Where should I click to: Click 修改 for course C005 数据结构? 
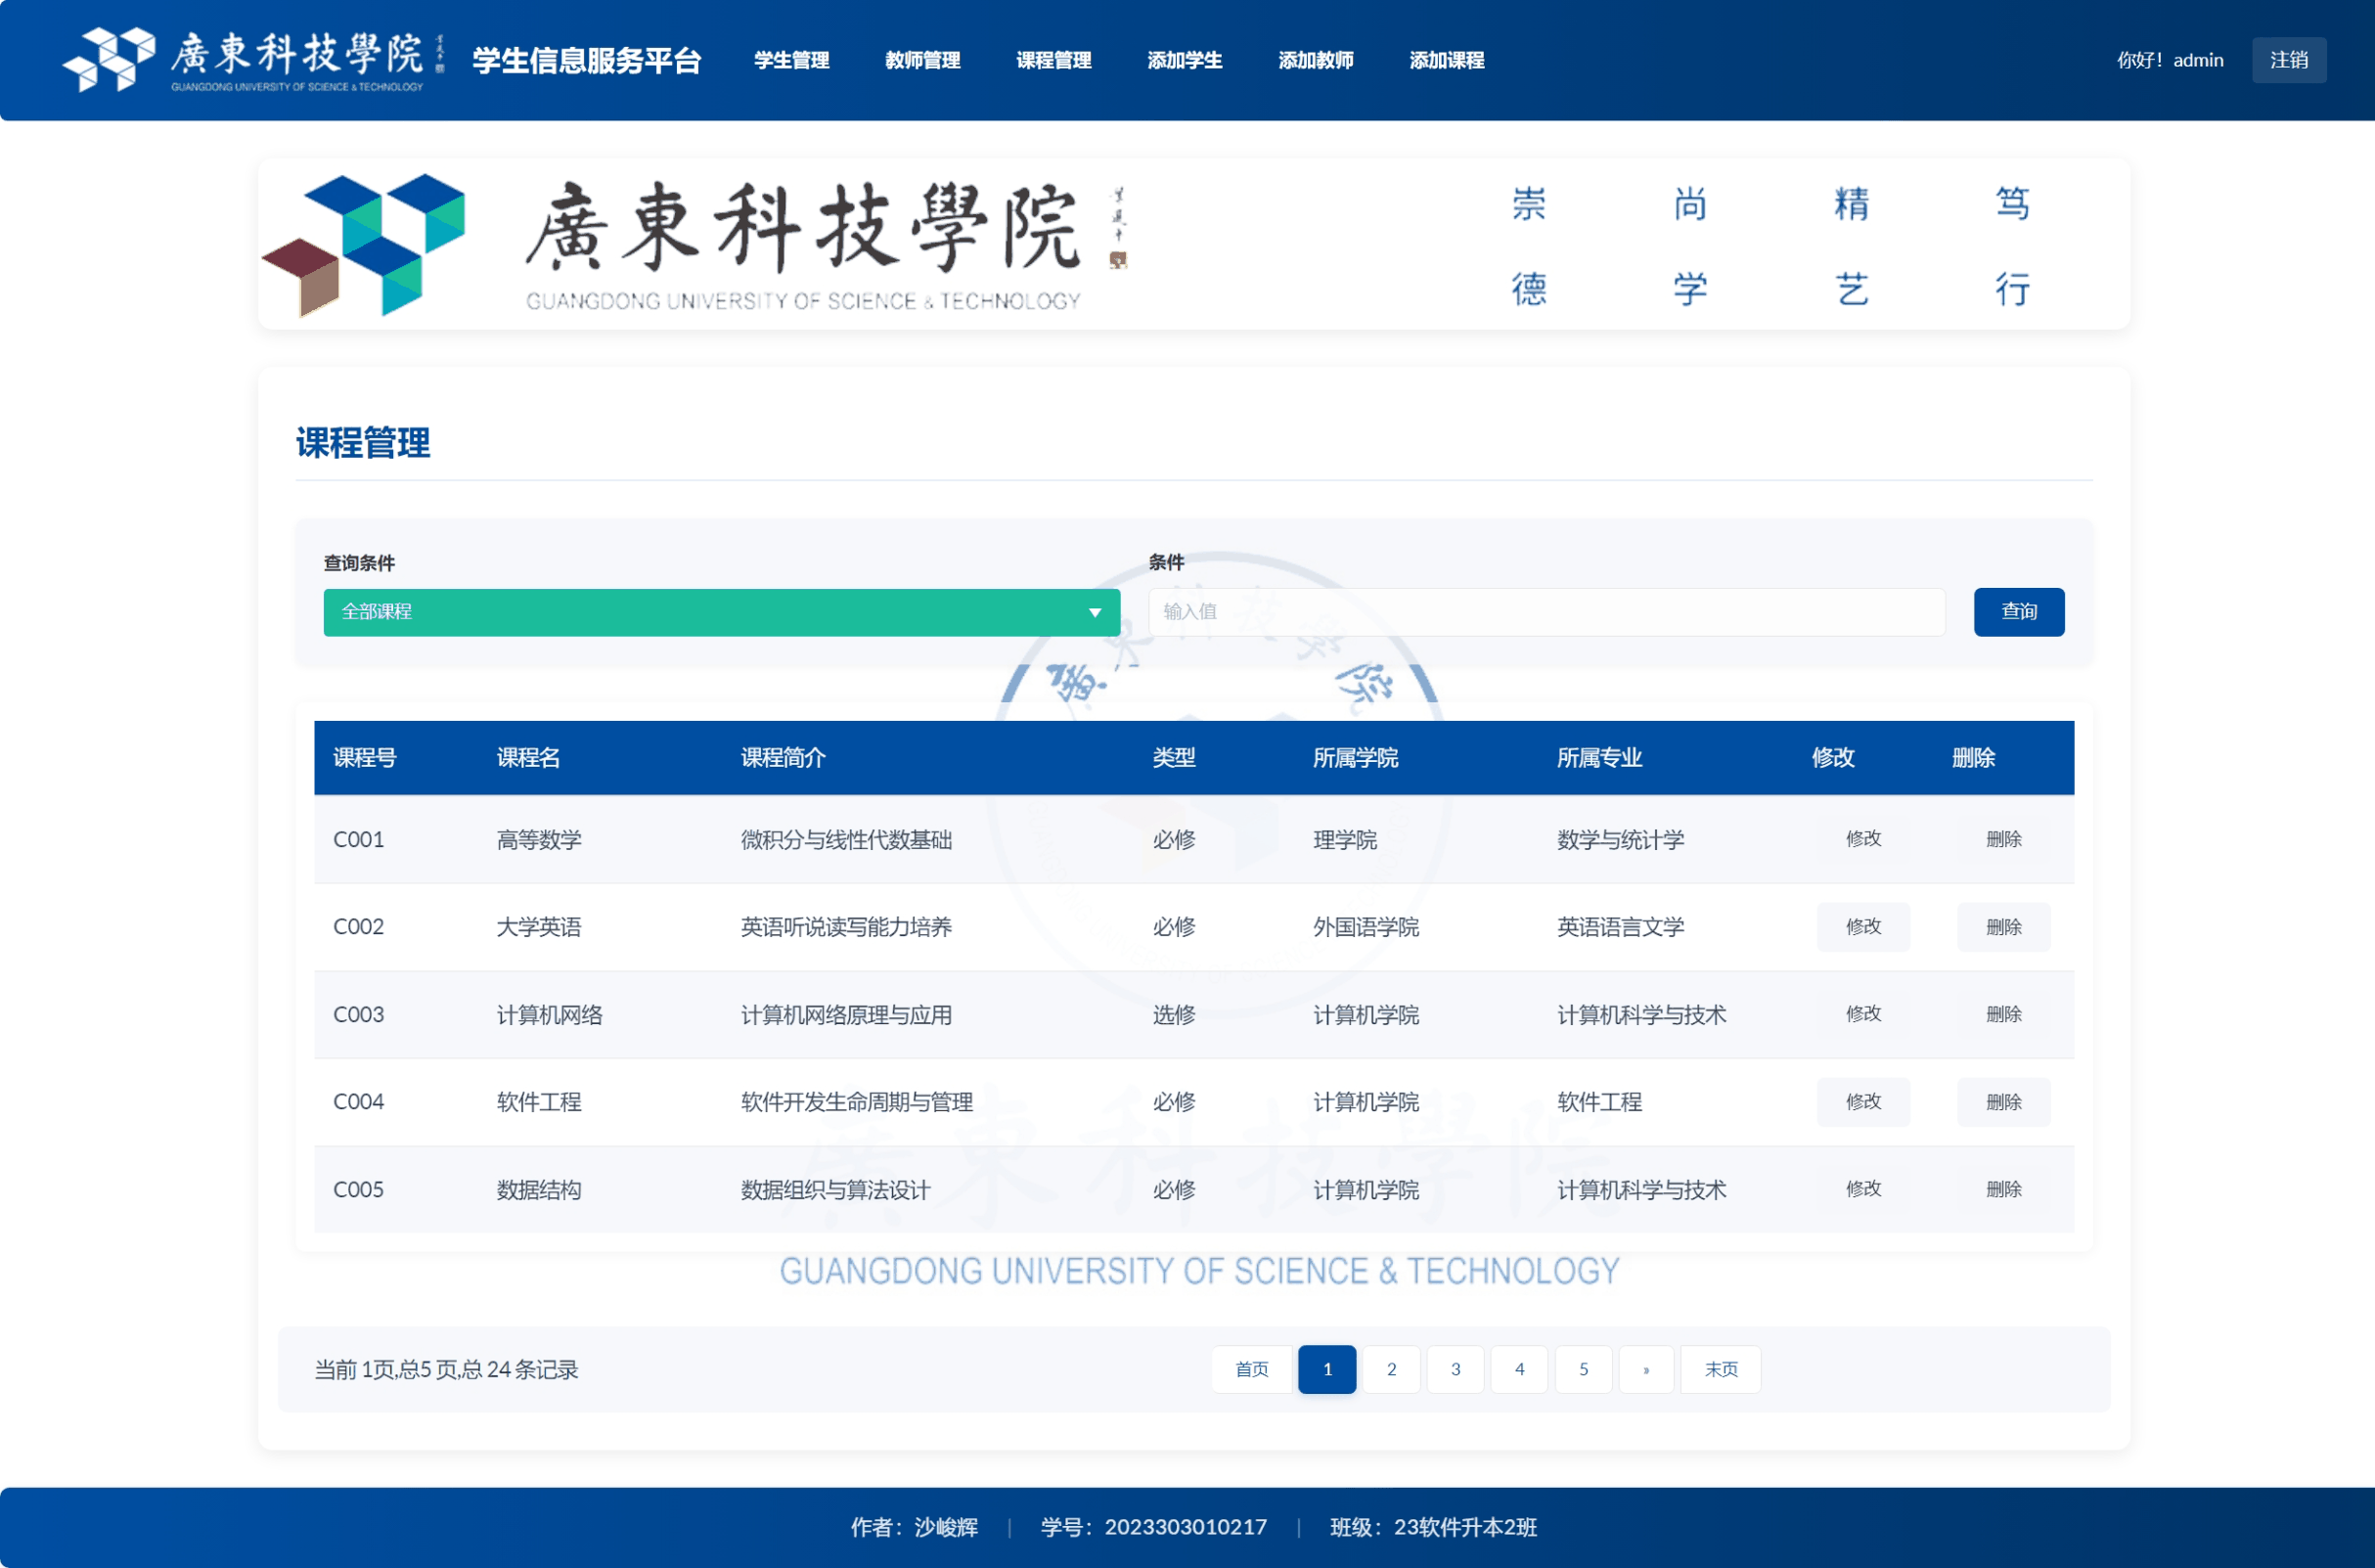click(x=1863, y=1189)
